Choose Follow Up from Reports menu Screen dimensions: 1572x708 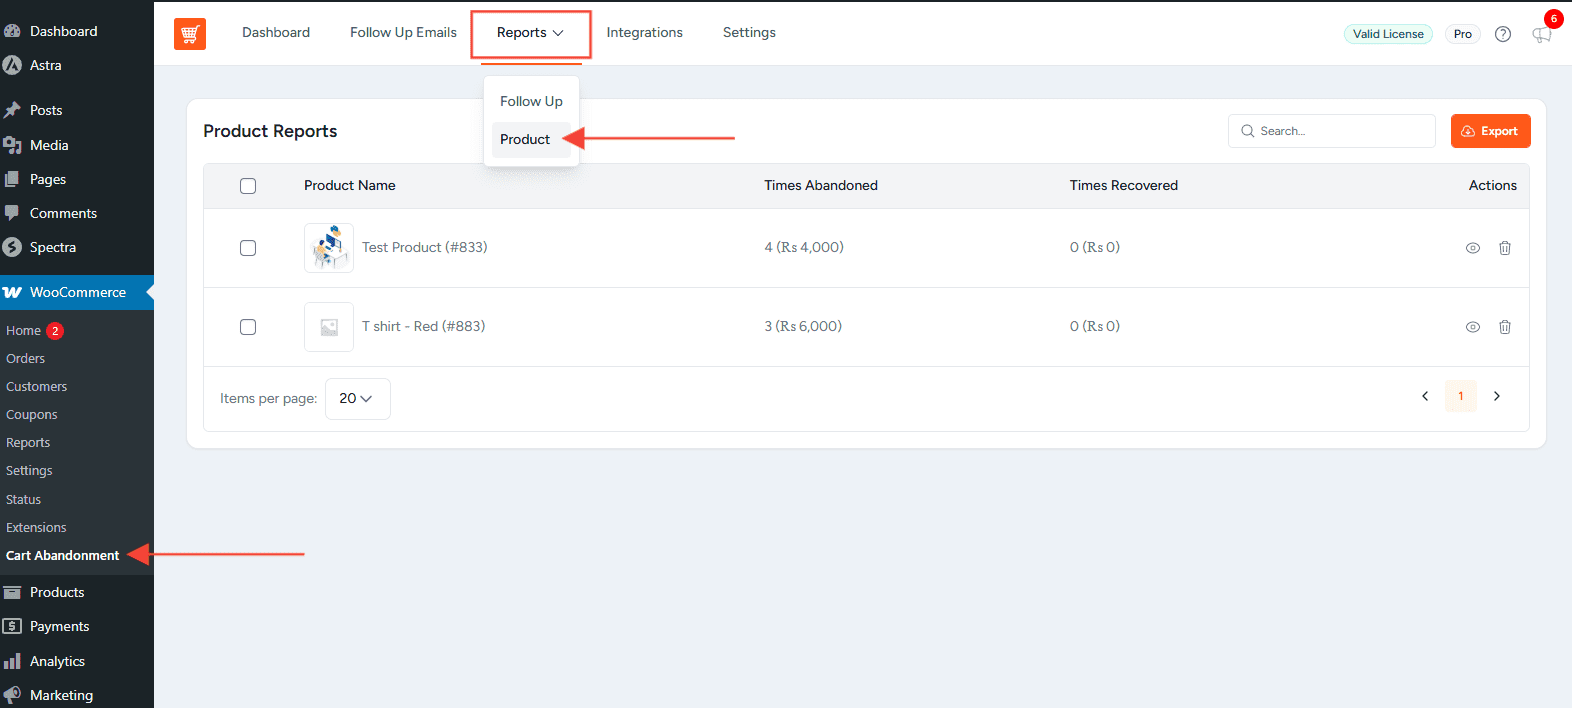[531, 101]
